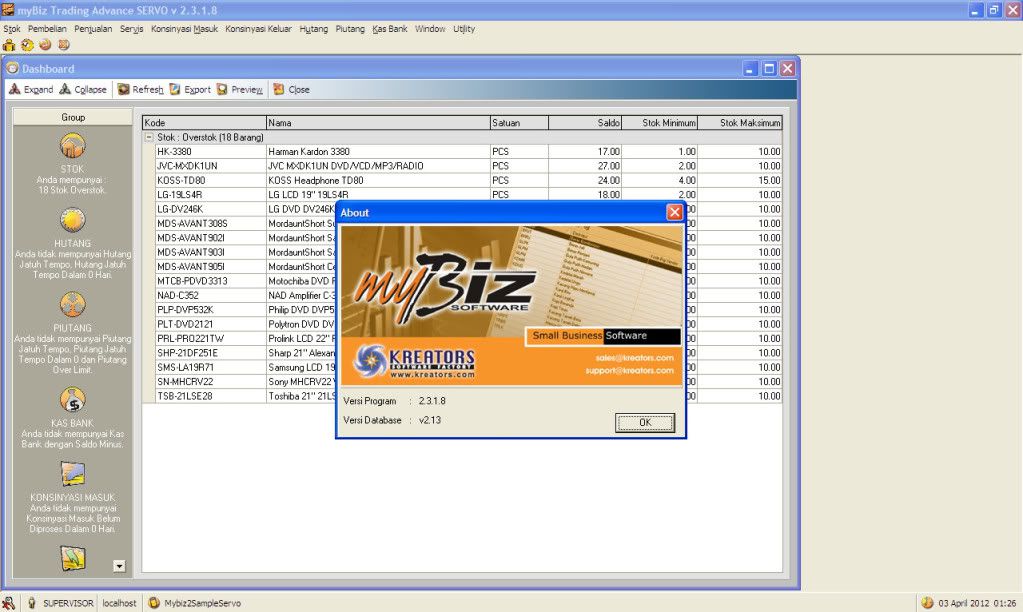Open the Penjualan menu
This screenshot has width=1023, height=612.
[93, 29]
